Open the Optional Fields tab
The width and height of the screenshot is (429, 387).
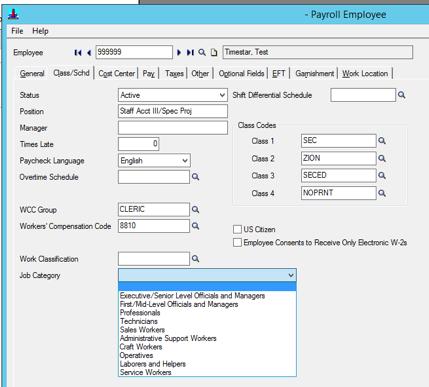pos(241,73)
